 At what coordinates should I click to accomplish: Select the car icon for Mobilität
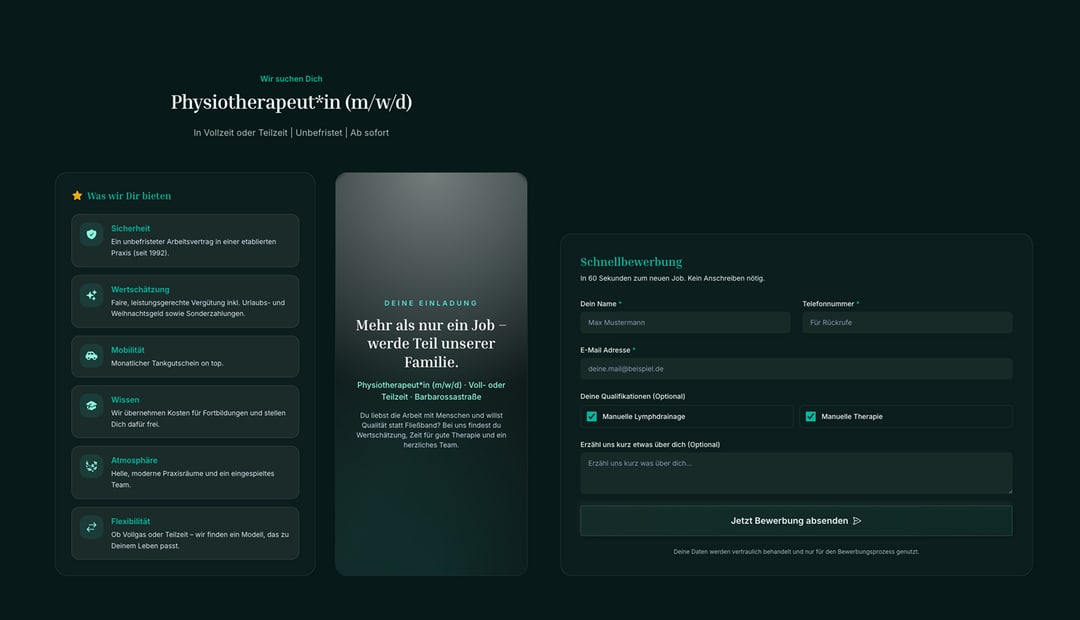pyautogui.click(x=92, y=355)
